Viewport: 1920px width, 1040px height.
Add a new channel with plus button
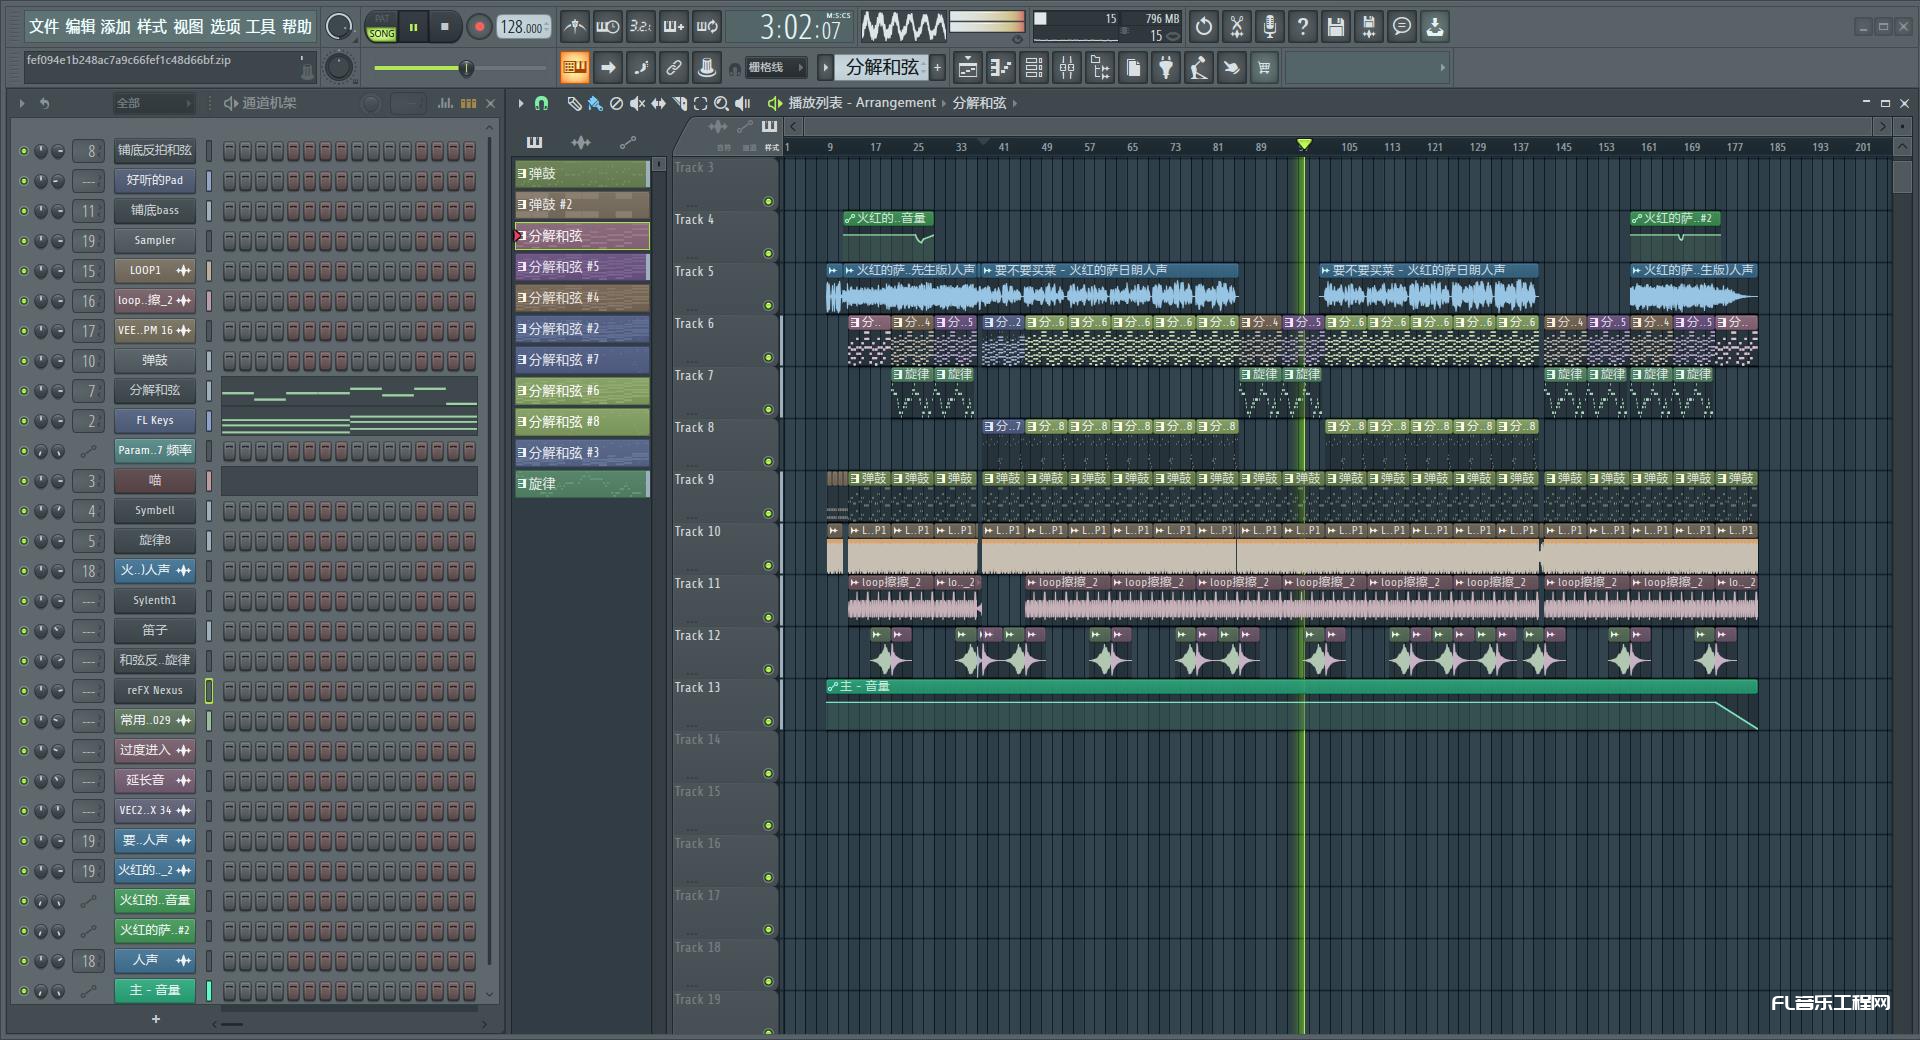point(155,1019)
